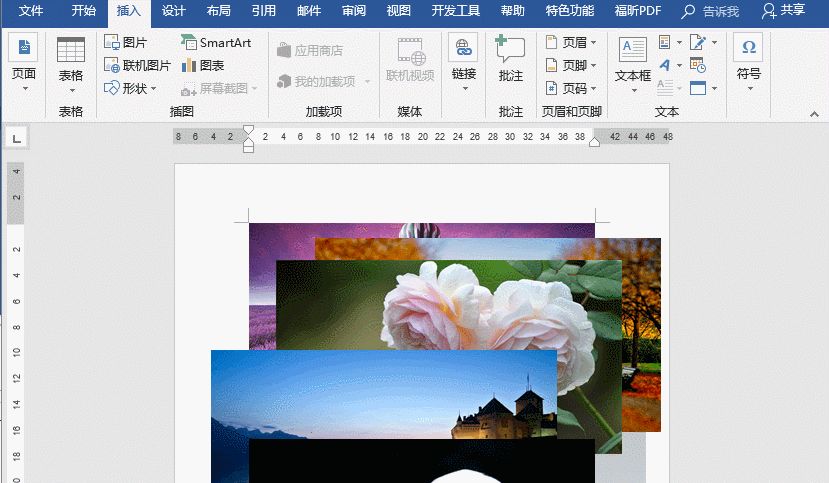Insert a 图表 (Chart)
829x483 pixels.
click(203, 65)
